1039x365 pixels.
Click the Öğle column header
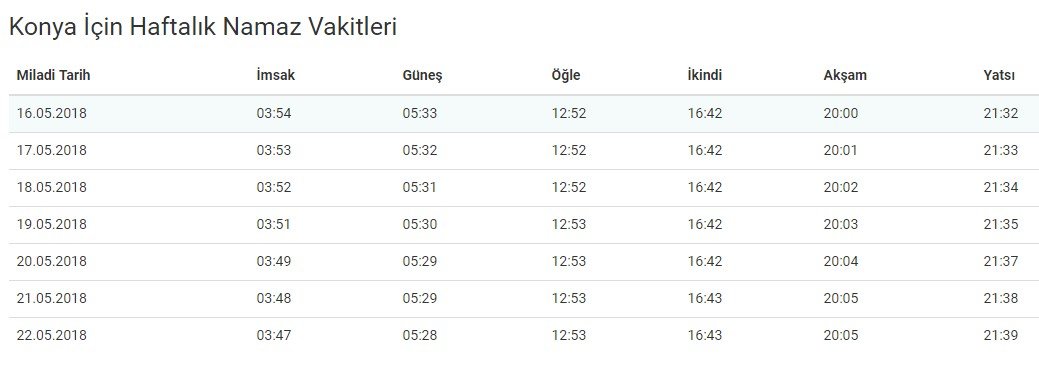click(566, 76)
